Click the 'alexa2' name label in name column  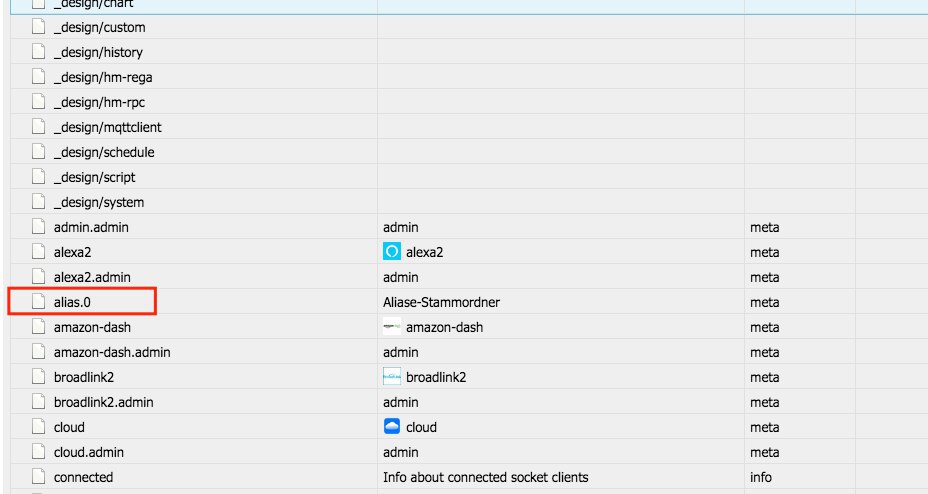pos(424,252)
